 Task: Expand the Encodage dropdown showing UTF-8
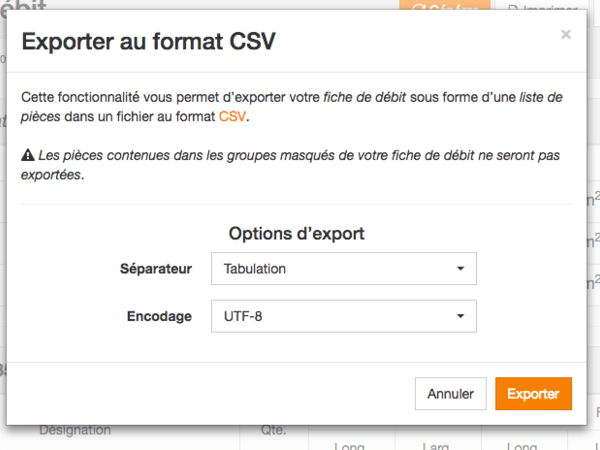[344, 316]
